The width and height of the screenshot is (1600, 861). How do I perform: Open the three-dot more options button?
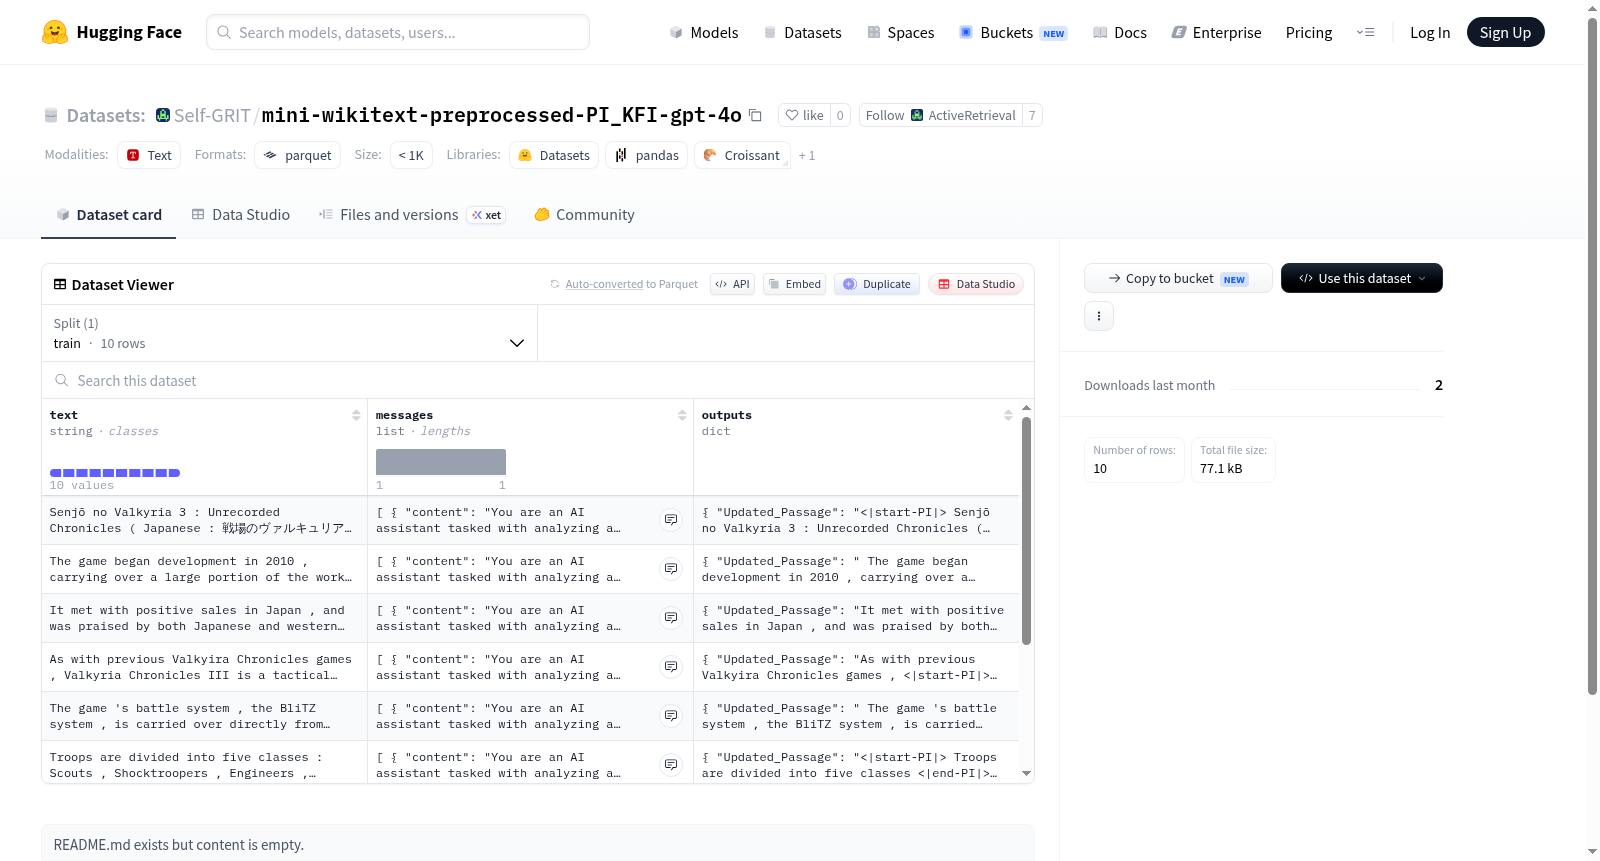pos(1099,316)
